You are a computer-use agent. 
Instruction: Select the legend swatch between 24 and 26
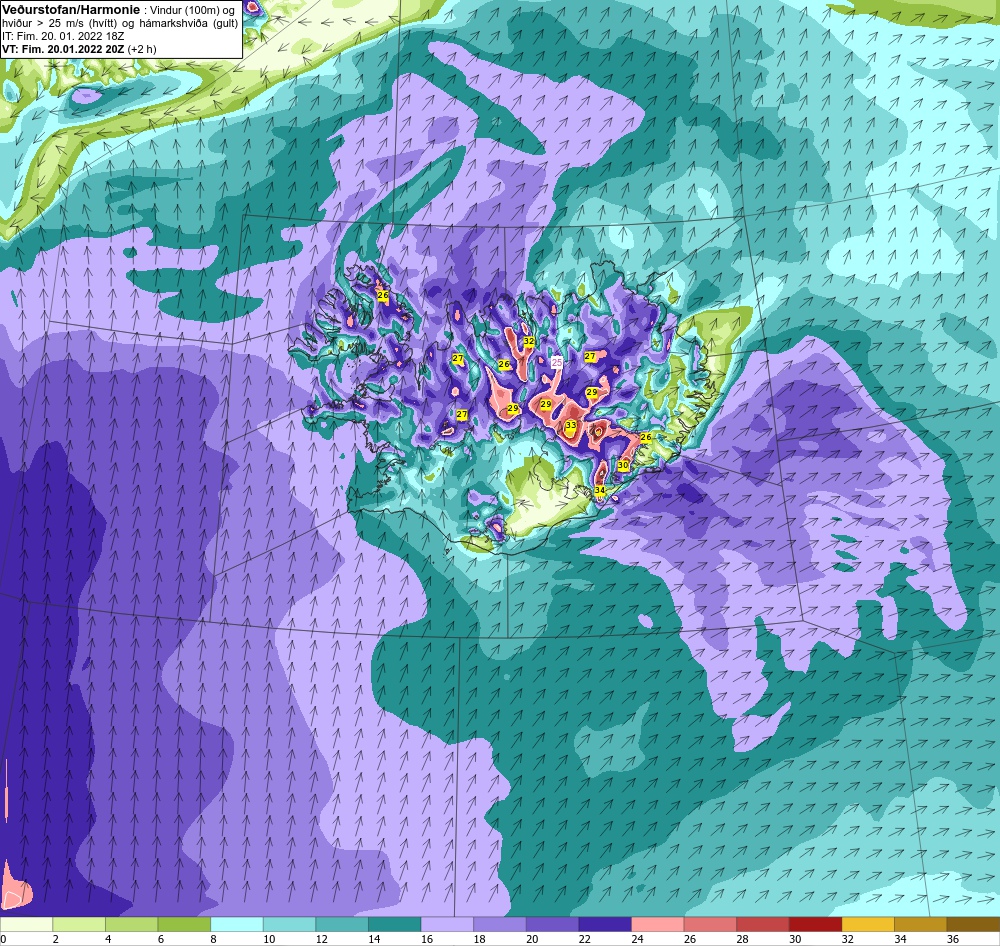(x=658, y=924)
